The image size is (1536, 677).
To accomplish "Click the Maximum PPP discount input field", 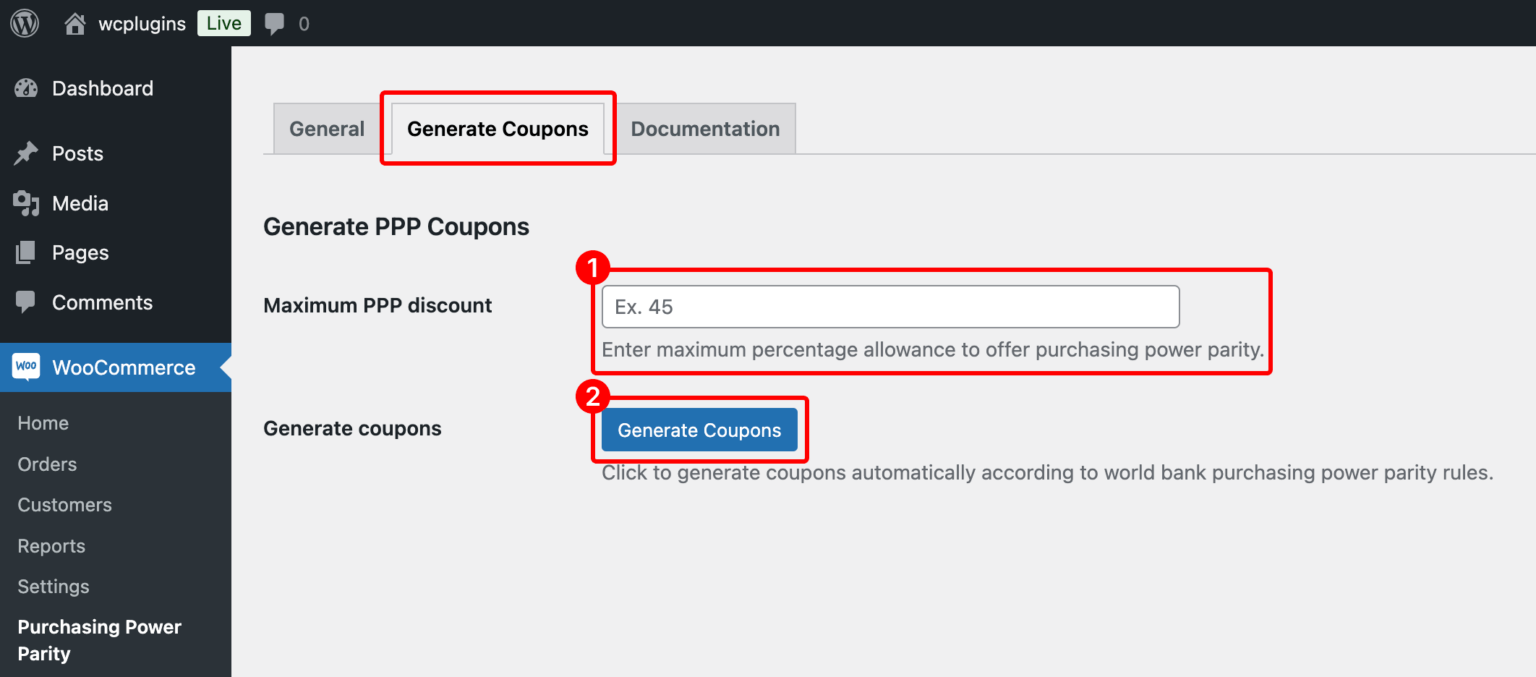I will 889,306.
